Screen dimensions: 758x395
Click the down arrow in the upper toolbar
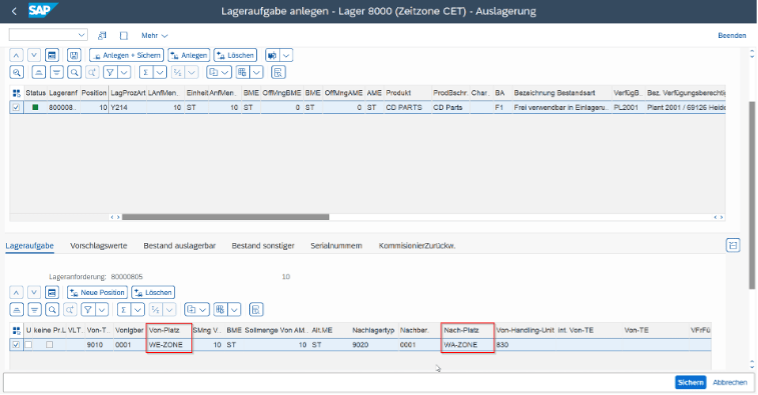[34, 55]
